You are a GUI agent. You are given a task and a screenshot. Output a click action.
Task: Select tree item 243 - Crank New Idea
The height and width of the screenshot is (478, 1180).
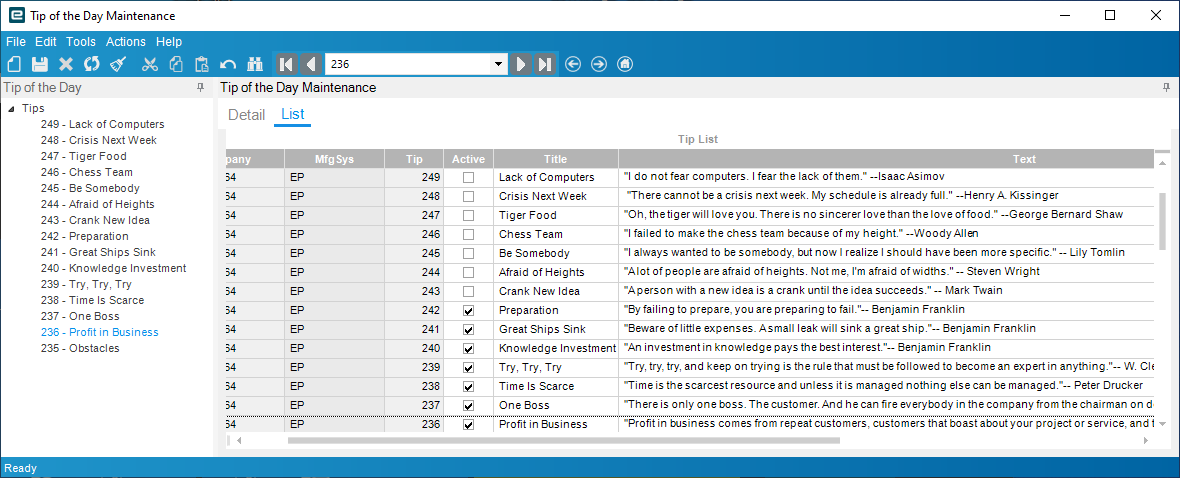point(95,220)
